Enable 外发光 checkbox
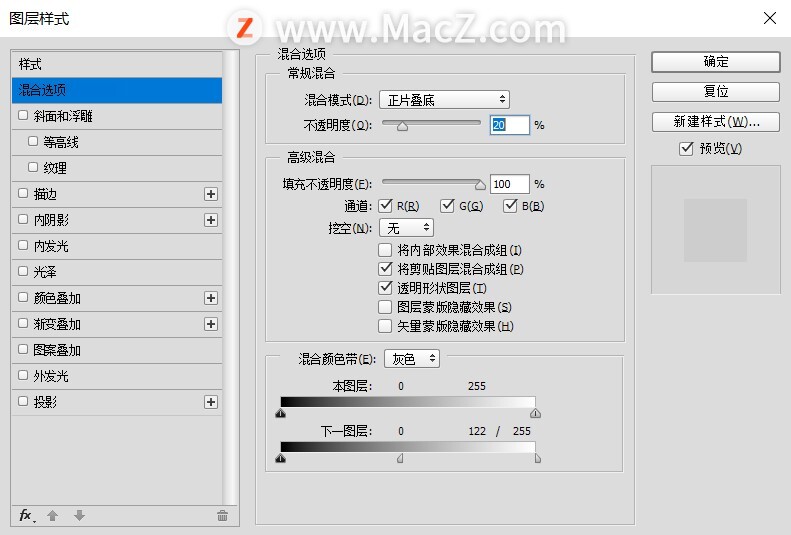The height and width of the screenshot is (535, 791). (x=23, y=375)
